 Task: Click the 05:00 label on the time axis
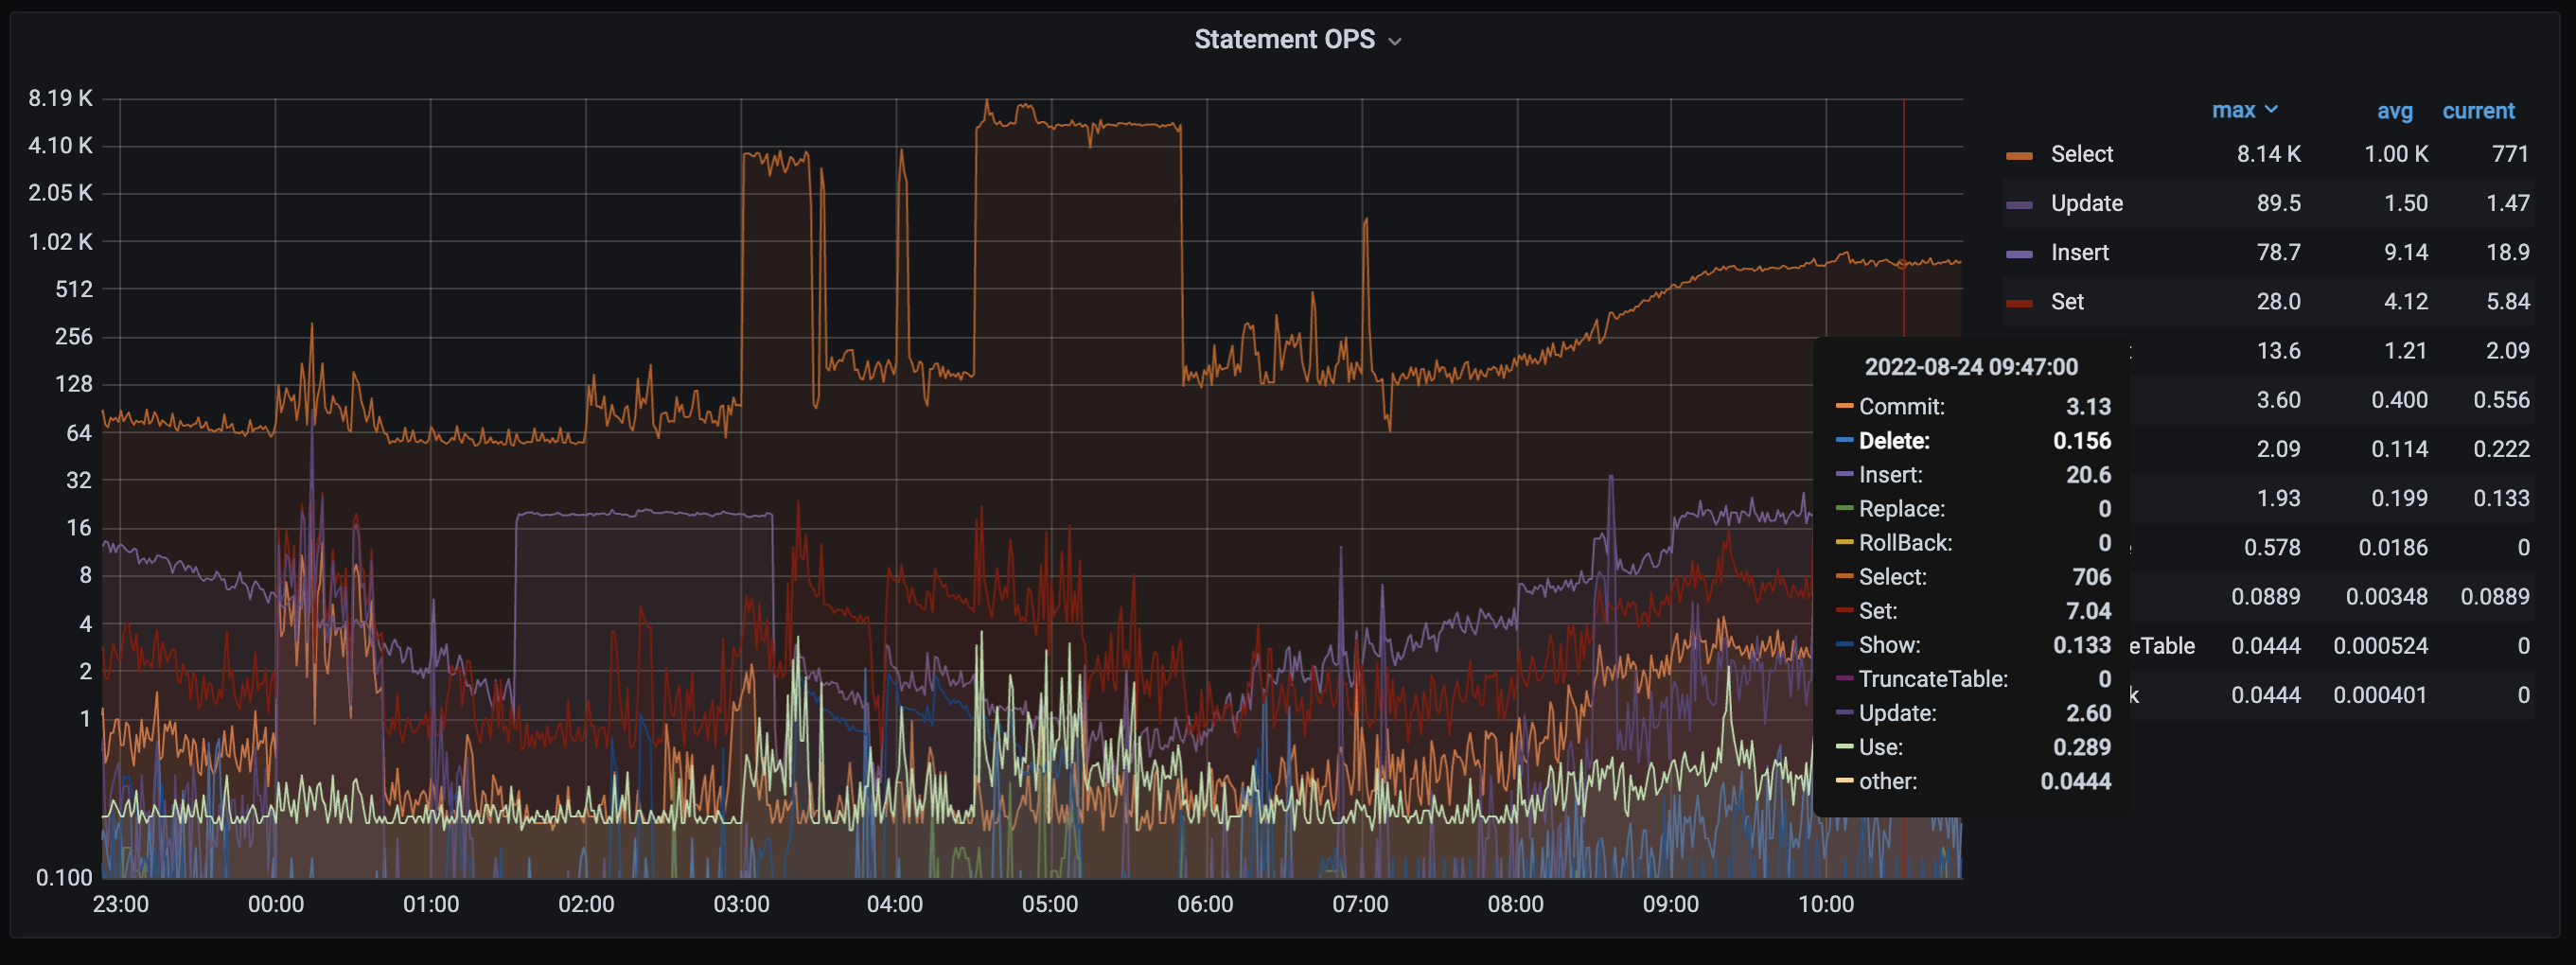click(1050, 904)
